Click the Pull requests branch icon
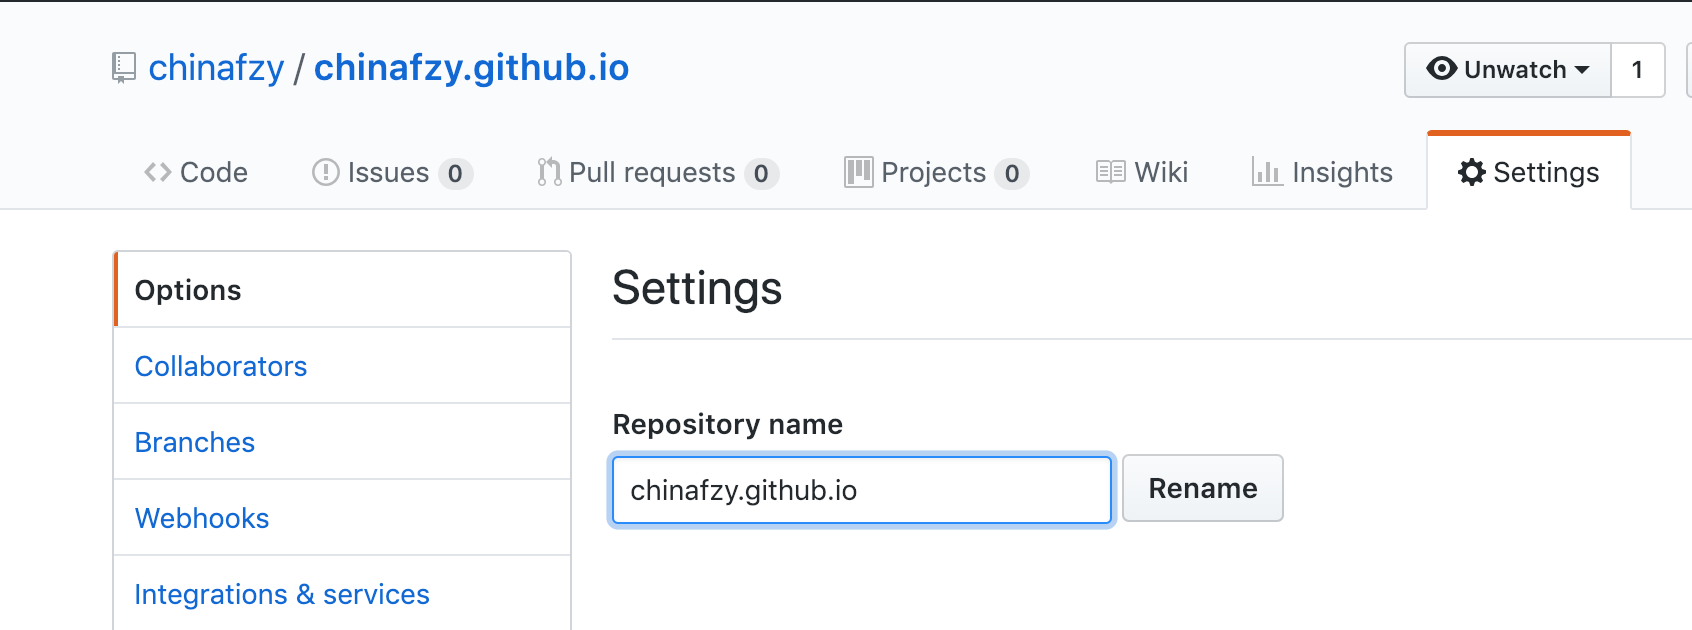Image resolution: width=1692 pixels, height=630 pixels. (x=549, y=172)
